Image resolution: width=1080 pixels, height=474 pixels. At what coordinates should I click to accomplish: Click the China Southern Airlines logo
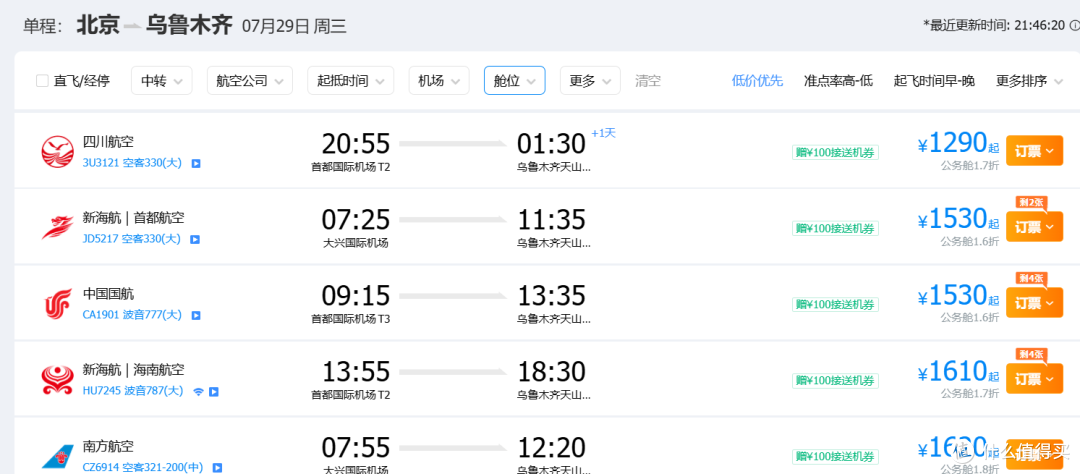pos(57,455)
